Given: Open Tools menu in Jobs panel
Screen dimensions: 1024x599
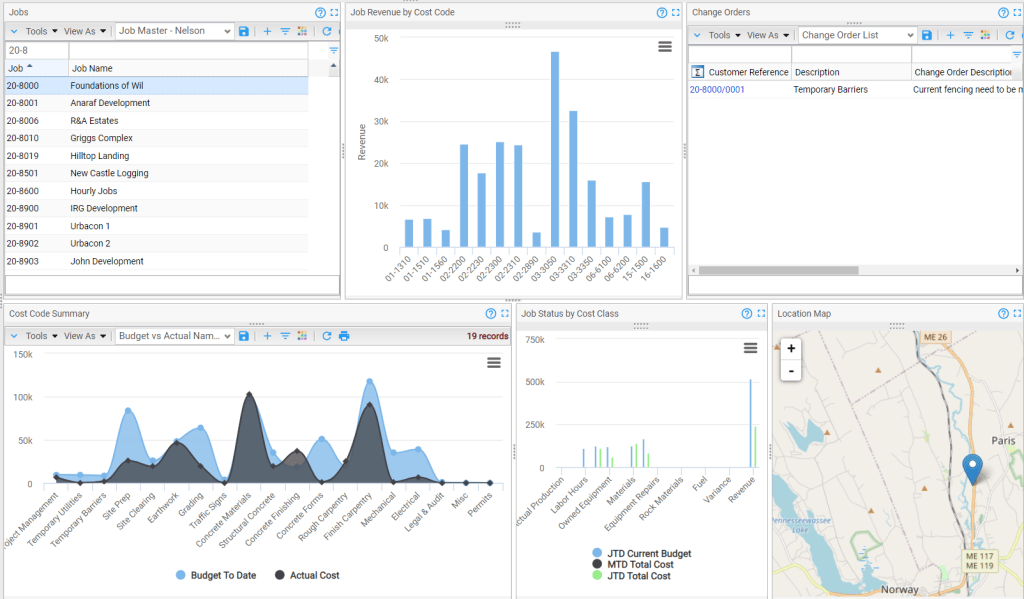Looking at the screenshot, I should click(x=41, y=32).
